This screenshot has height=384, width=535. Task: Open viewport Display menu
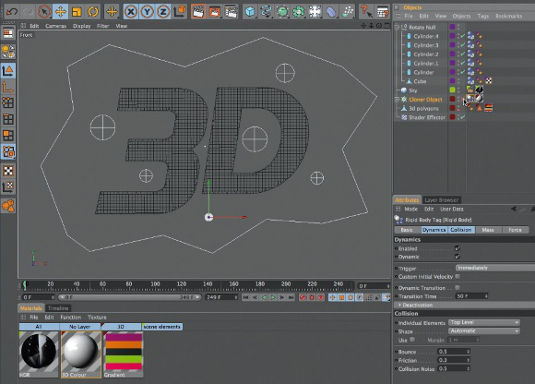[82, 26]
